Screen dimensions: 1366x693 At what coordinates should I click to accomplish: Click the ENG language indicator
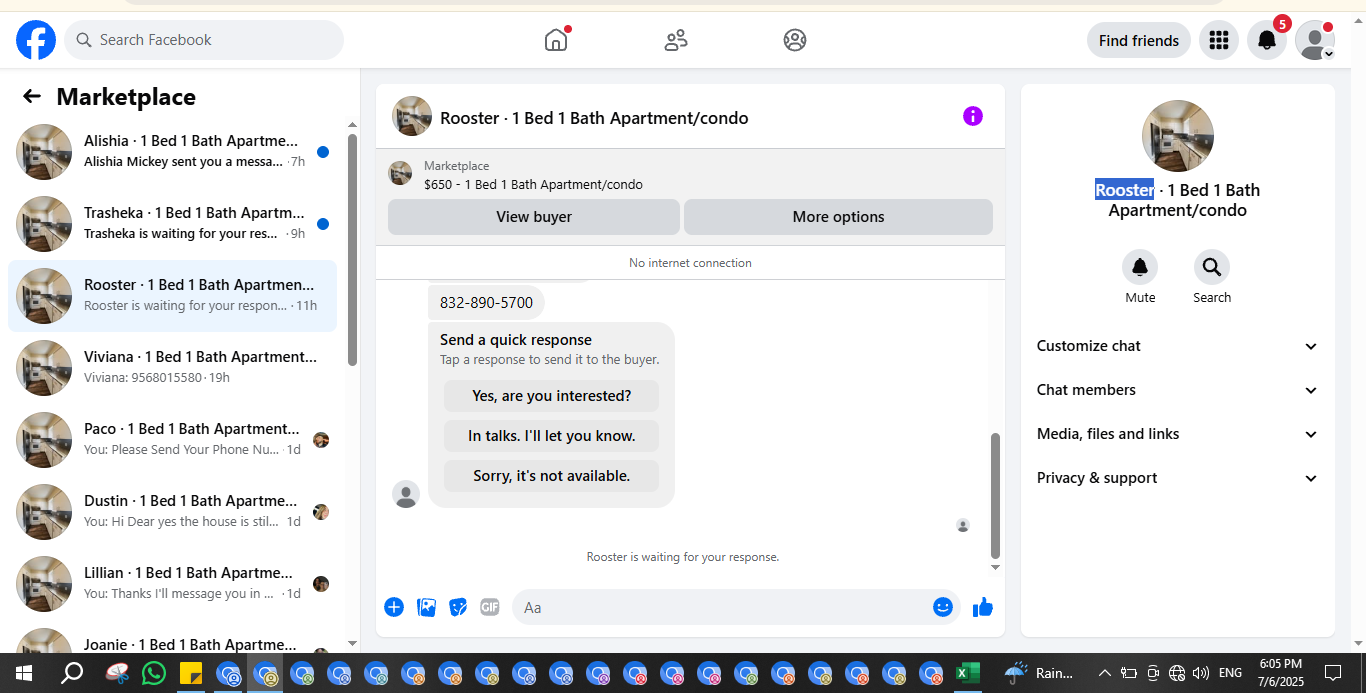(1230, 673)
